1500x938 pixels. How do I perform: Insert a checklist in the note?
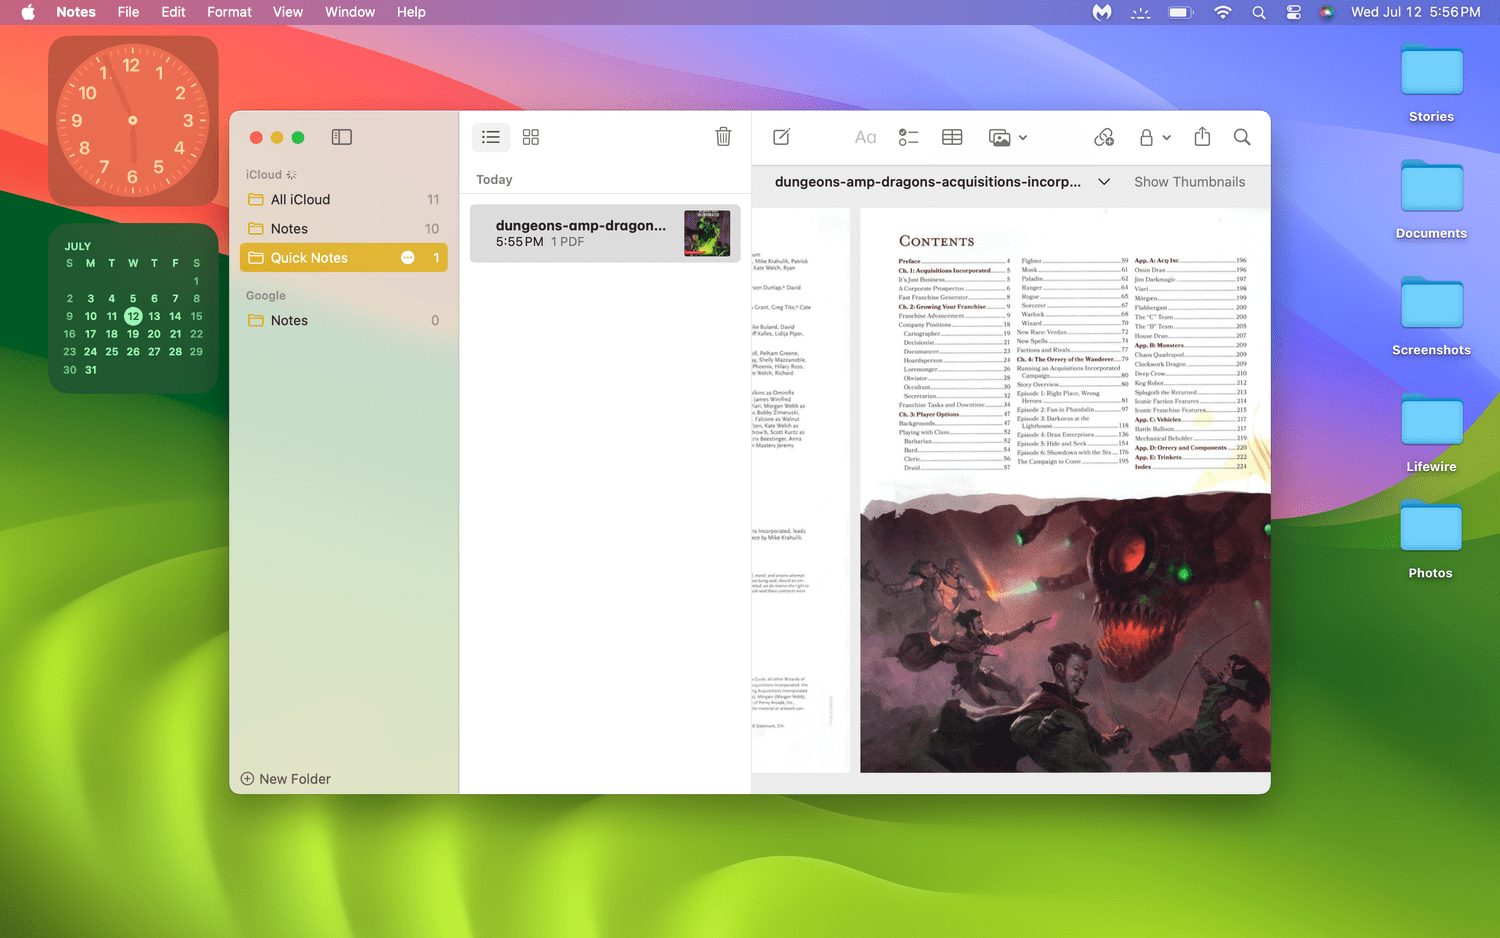tap(908, 137)
